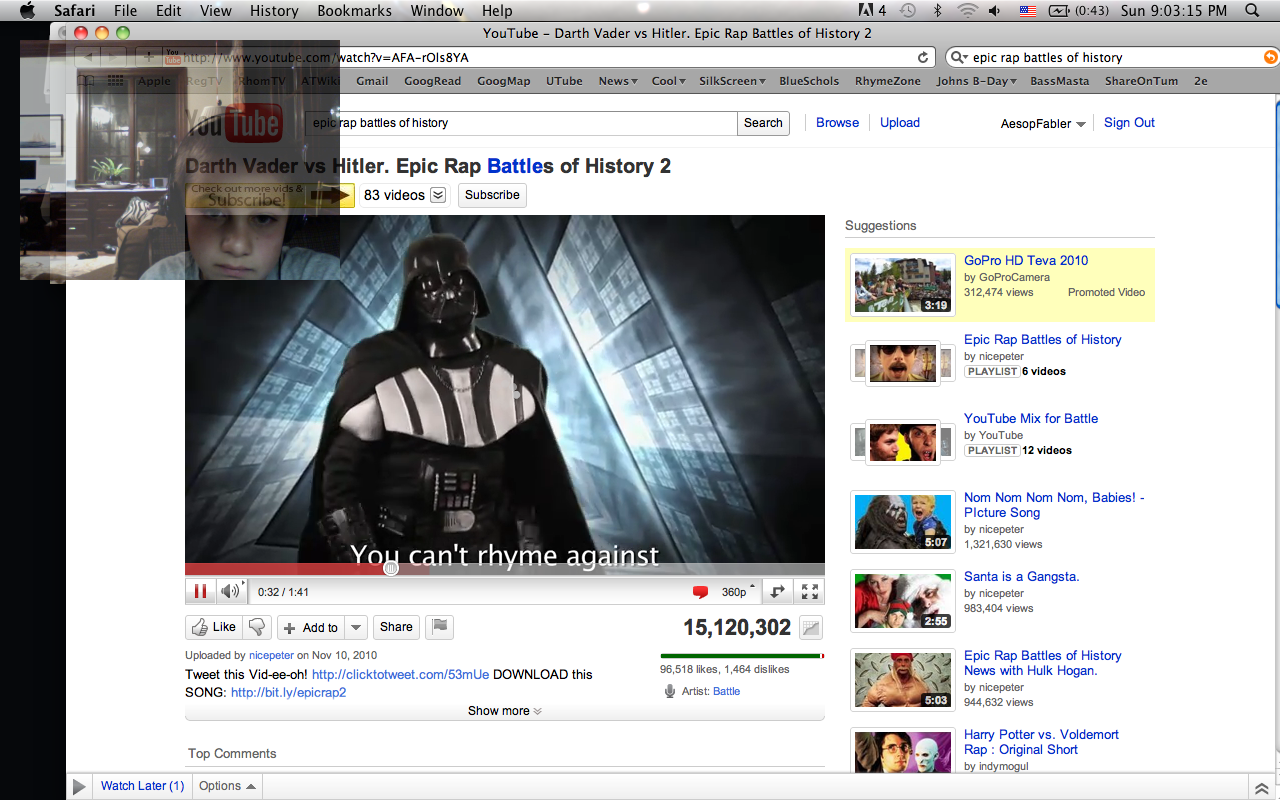The image size is (1280, 800).
Task: Open the Artist: Battle link
Action: coord(726,691)
